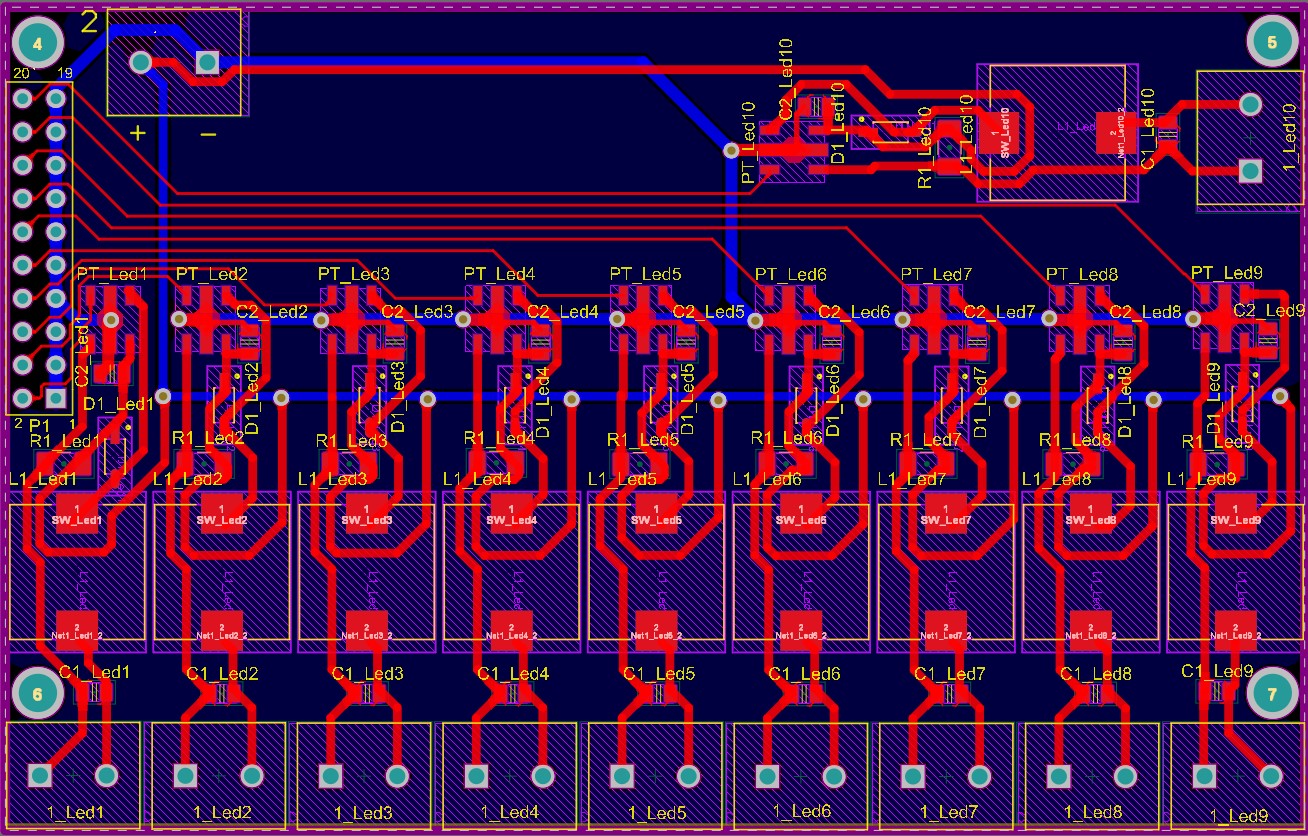
Task: Select mounting hole 7 at bottom-right
Action: (1272, 694)
